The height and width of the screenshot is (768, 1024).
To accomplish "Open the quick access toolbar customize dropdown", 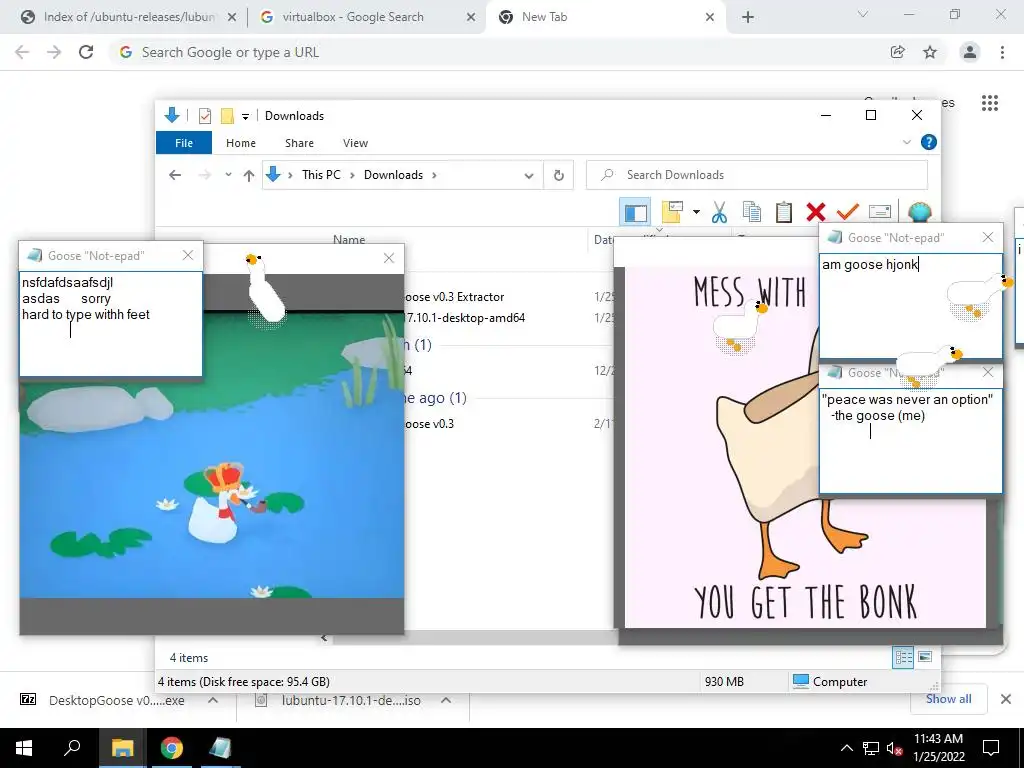I will click(246, 116).
